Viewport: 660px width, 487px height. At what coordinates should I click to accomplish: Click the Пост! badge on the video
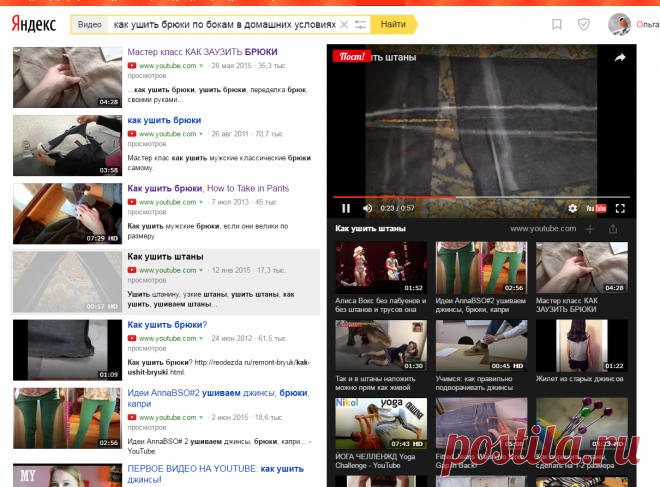point(352,56)
